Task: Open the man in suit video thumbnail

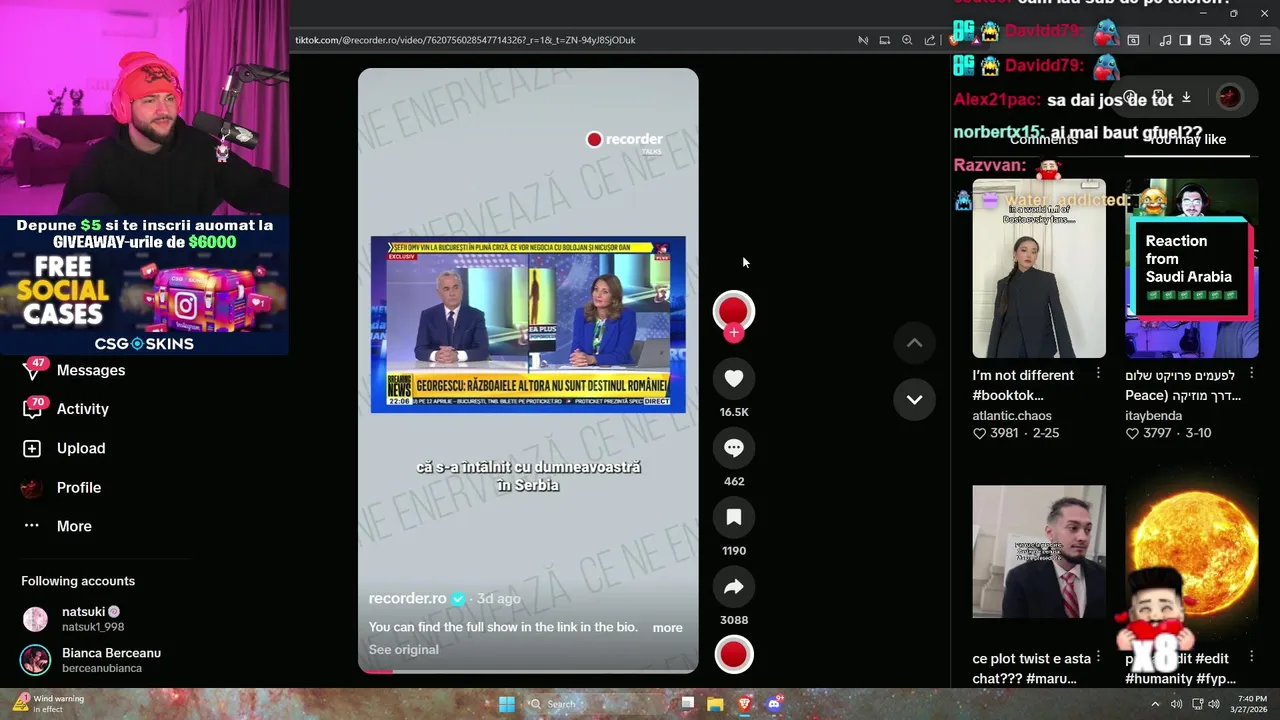Action: (x=1039, y=552)
